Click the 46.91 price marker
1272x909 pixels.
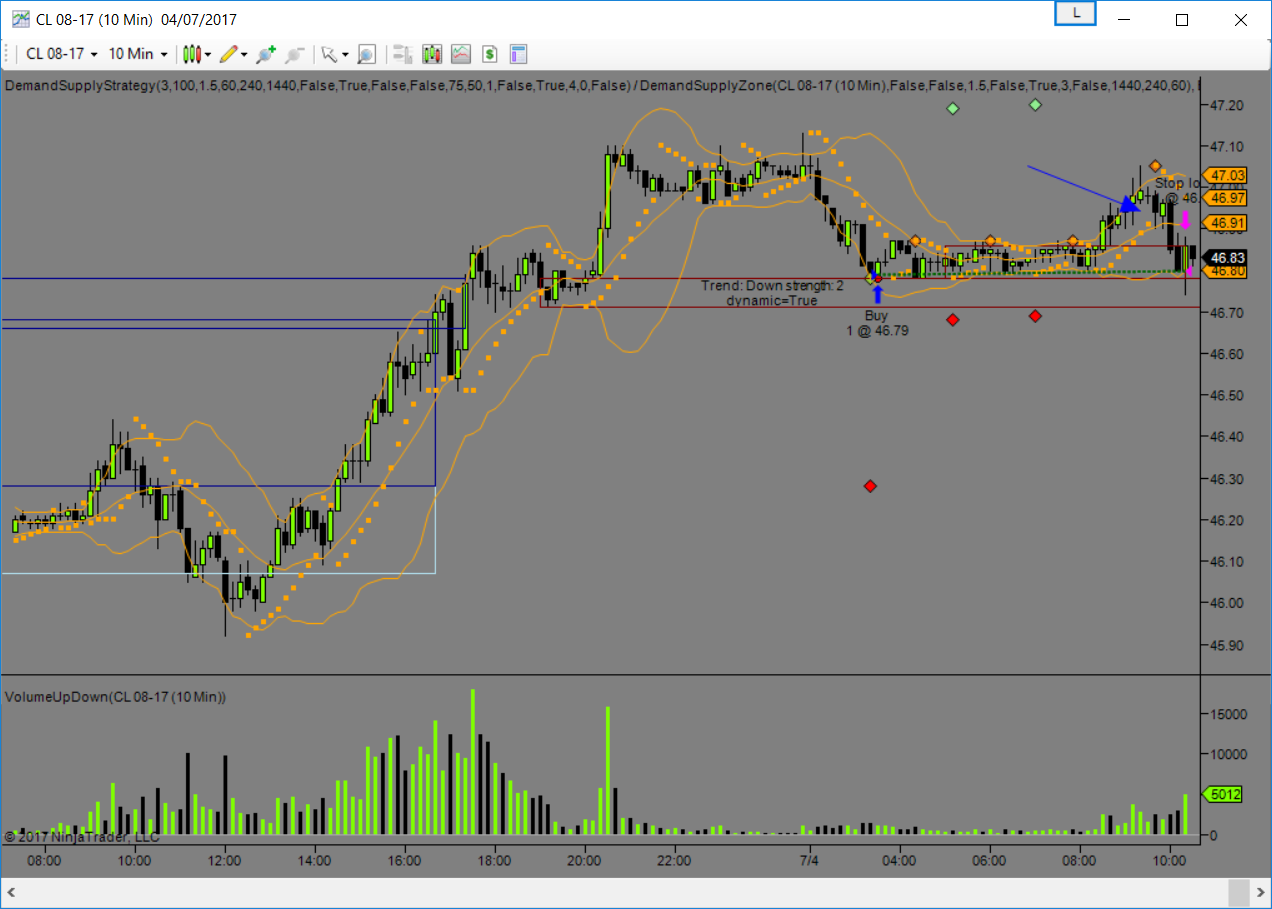(1225, 223)
